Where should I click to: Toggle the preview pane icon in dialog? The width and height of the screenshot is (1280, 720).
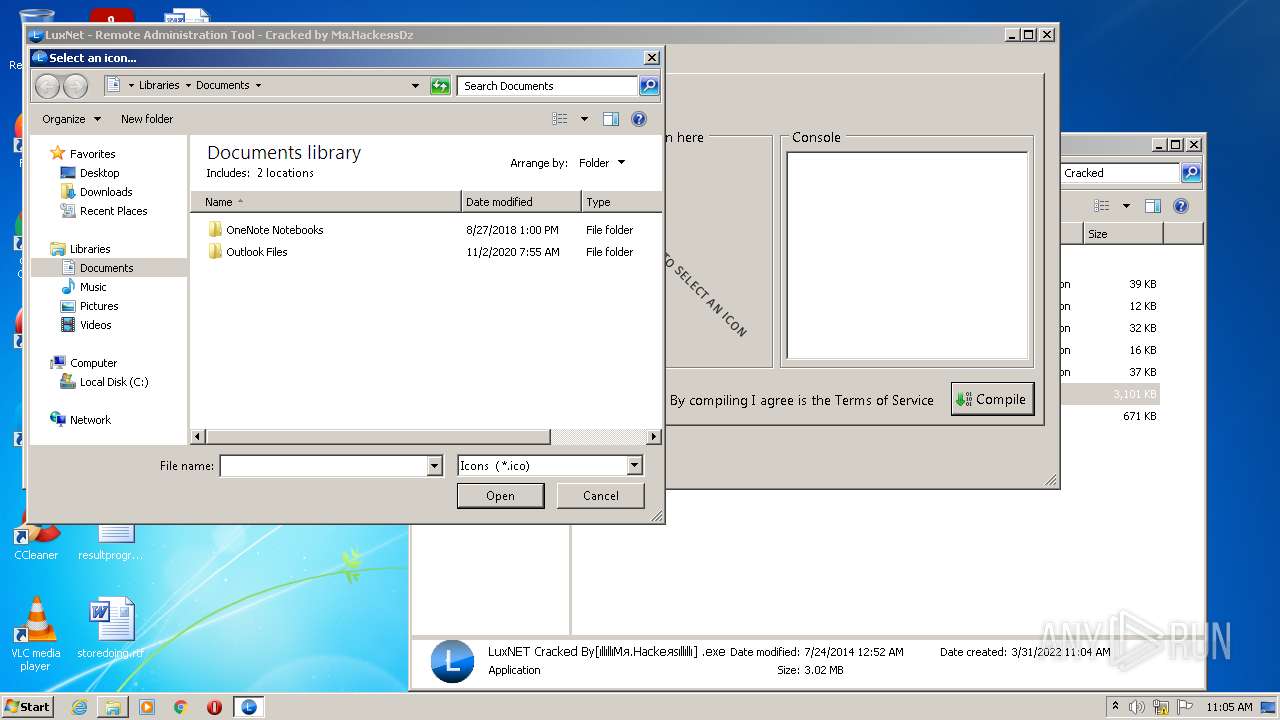pyautogui.click(x=611, y=119)
